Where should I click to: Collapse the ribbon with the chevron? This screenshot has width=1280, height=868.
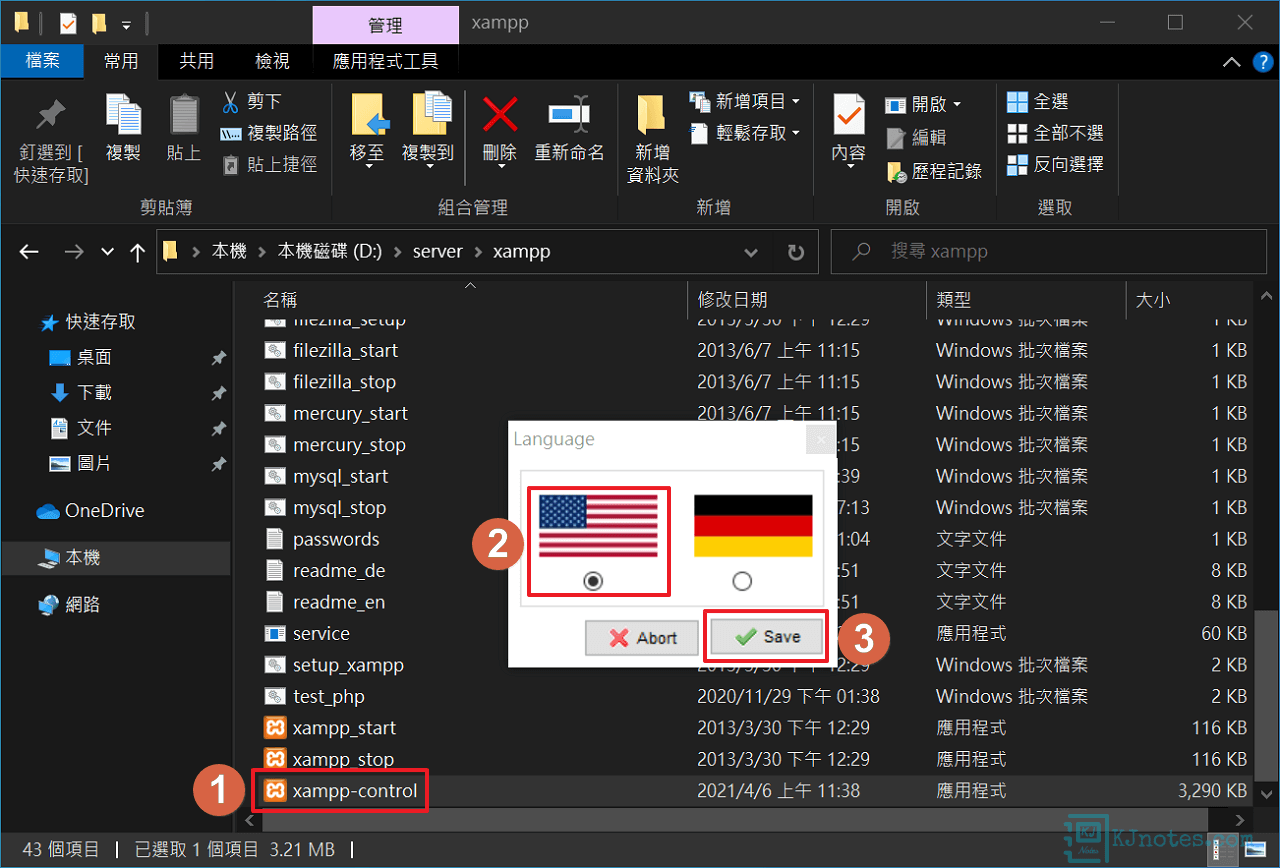click(x=1232, y=62)
